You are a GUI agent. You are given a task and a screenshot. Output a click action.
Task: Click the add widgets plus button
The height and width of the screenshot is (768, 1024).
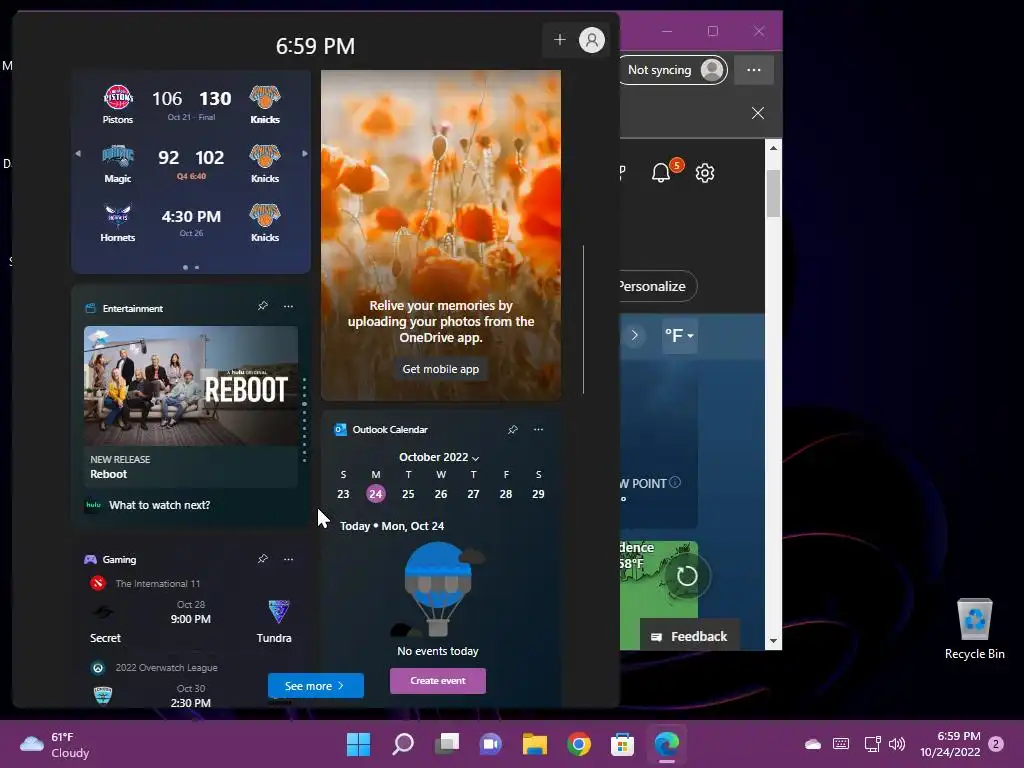(559, 40)
